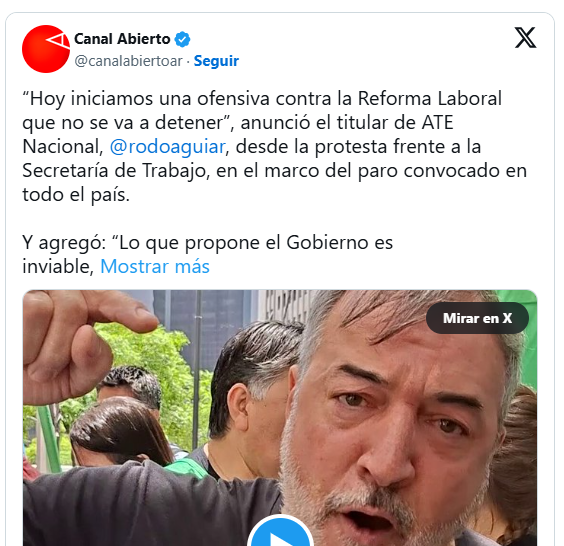Expand the tweet with Mostrar más
The image size is (564, 546).
[155, 267]
